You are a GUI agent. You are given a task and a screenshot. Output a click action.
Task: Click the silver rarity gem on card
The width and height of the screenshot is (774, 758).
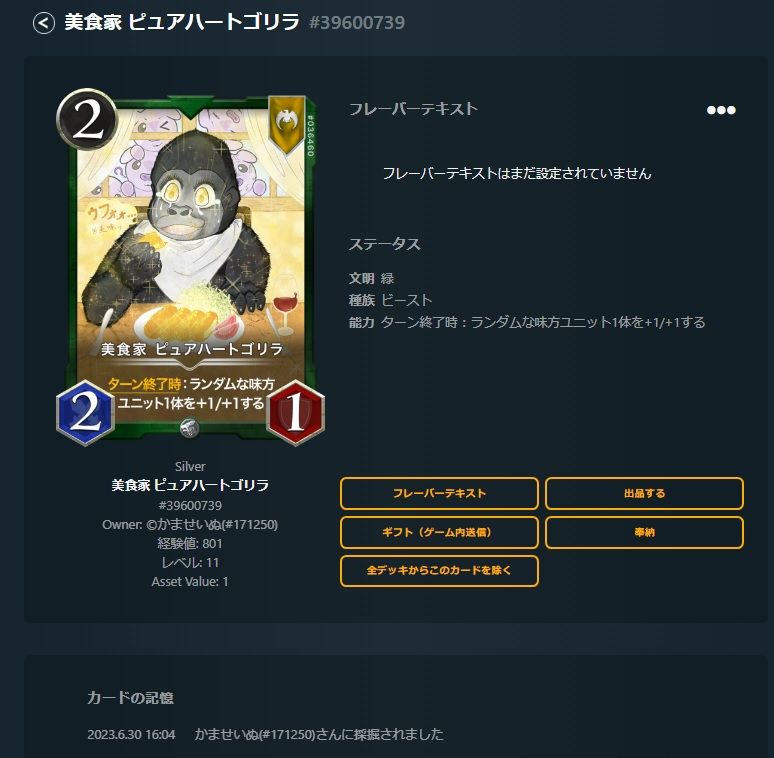[190, 428]
